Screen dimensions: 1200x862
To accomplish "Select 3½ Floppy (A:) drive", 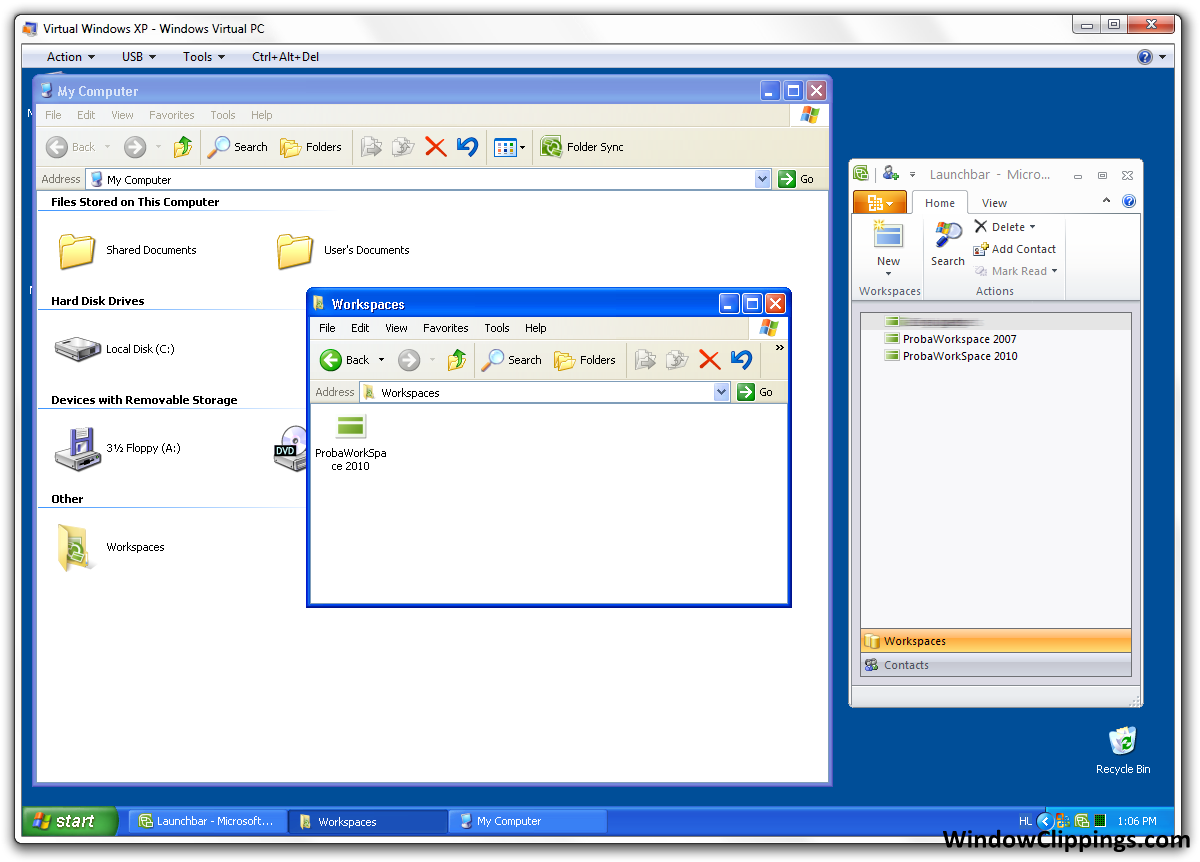I will (x=118, y=448).
